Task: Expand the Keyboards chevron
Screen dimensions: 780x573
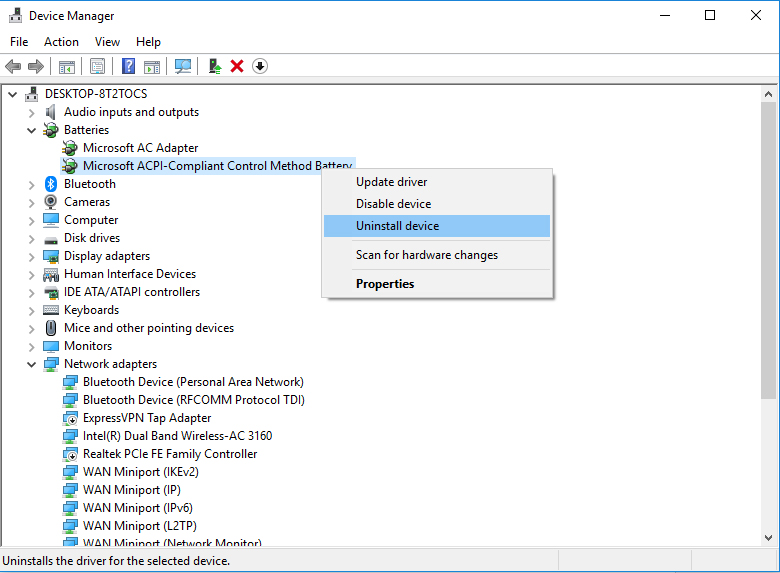Action: coord(32,311)
